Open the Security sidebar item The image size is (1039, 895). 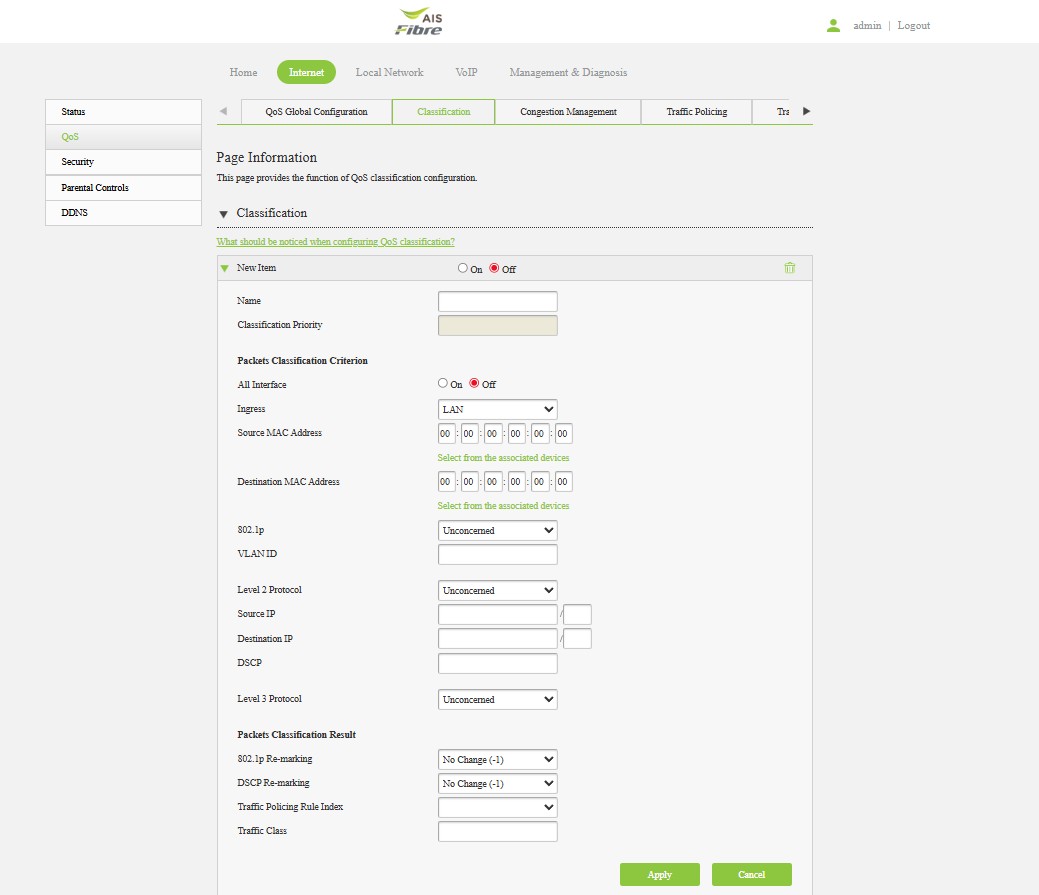click(x=123, y=162)
